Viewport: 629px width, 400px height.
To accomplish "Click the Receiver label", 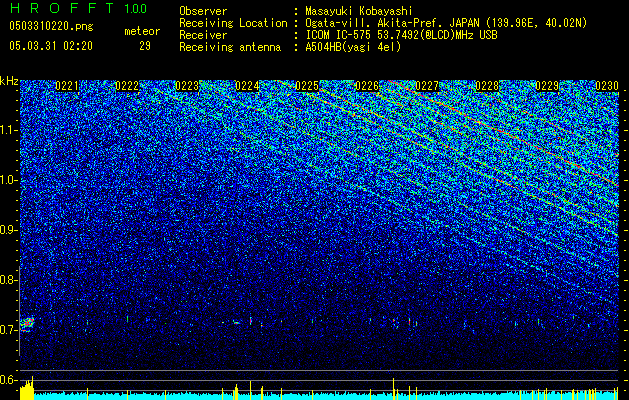I will [203, 35].
